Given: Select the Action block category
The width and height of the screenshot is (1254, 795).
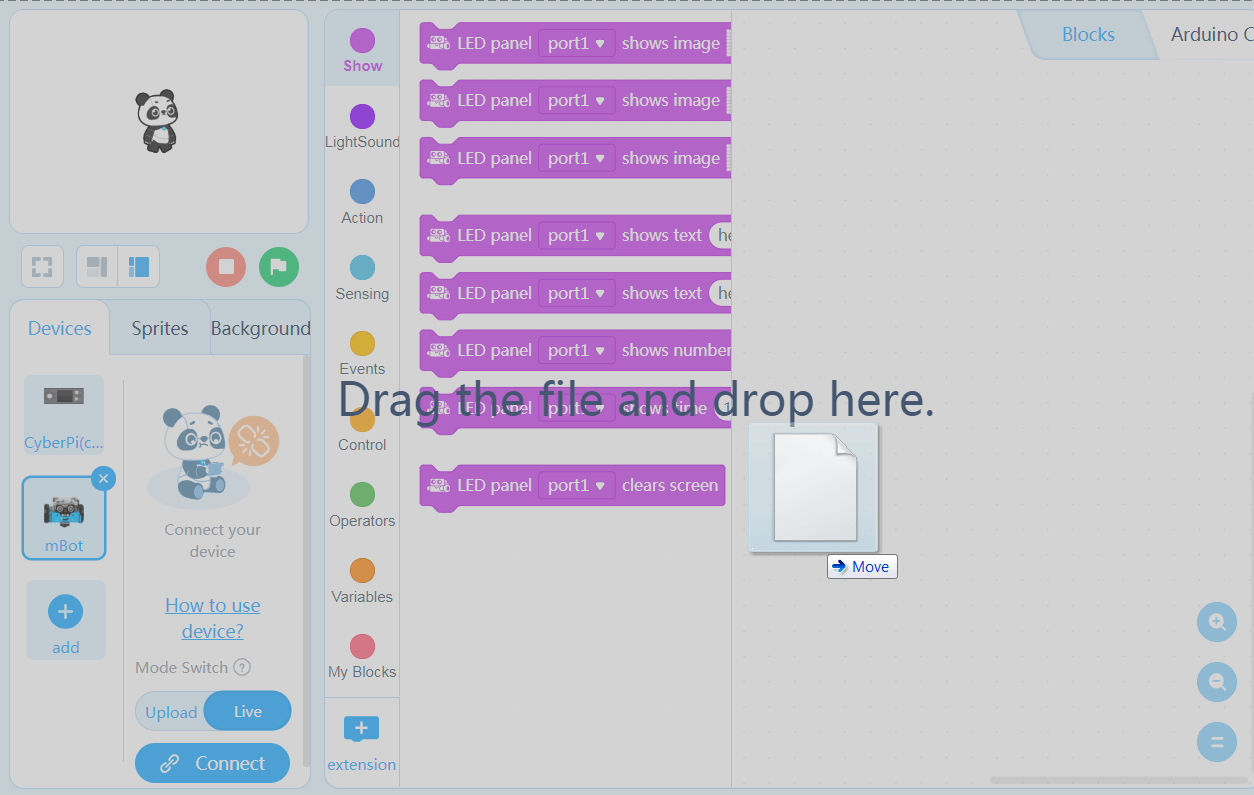Looking at the screenshot, I should point(361,200).
